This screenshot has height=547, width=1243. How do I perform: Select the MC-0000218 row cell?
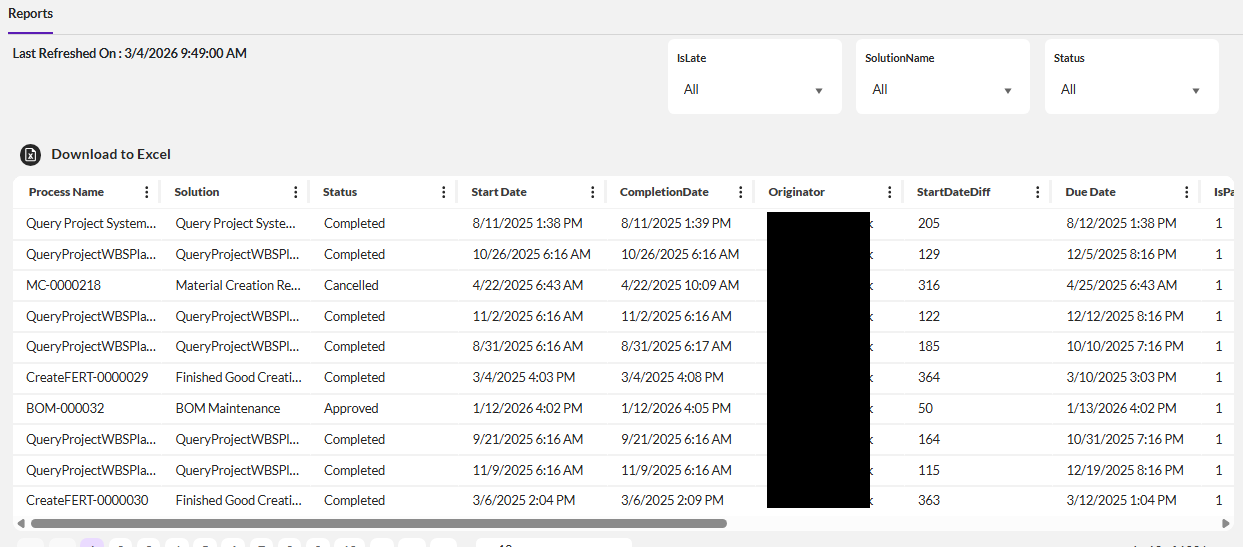pyautogui.click(x=64, y=285)
